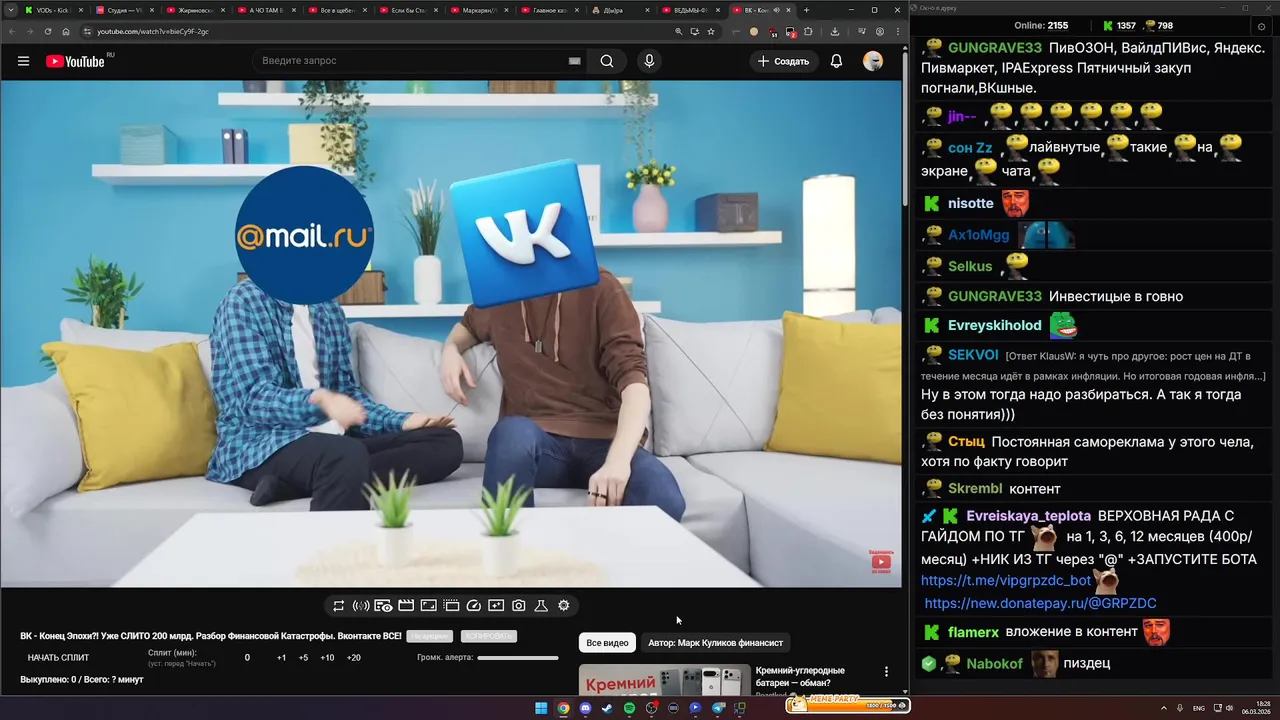Click the Создать create button
1280x720 pixels.
(784, 61)
